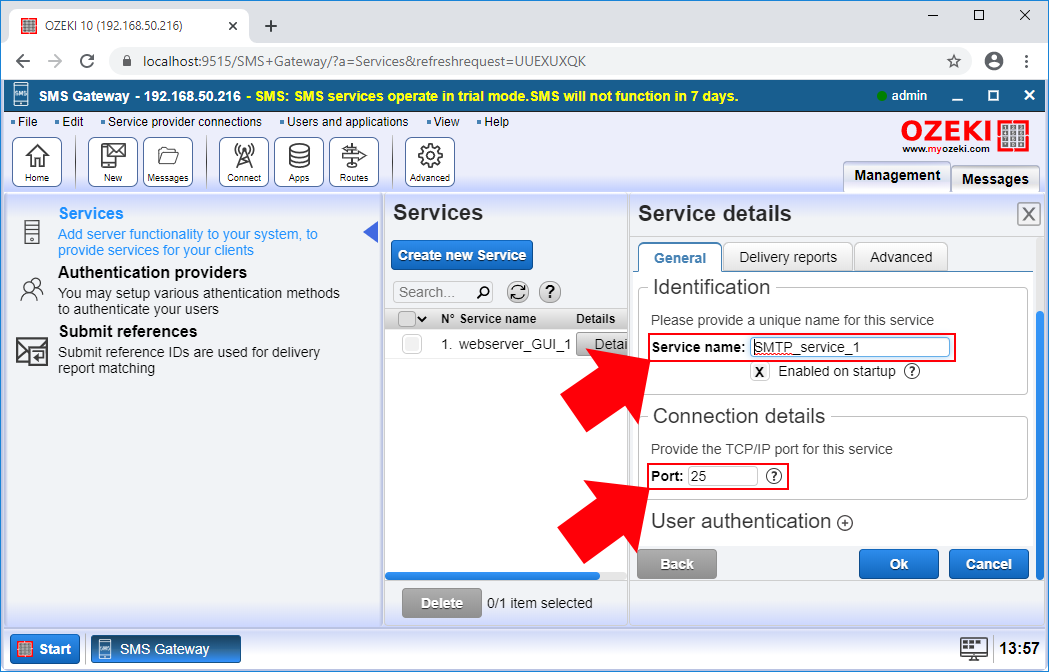Click the admin user label
Image resolution: width=1049 pixels, height=672 pixels.
[x=909, y=96]
